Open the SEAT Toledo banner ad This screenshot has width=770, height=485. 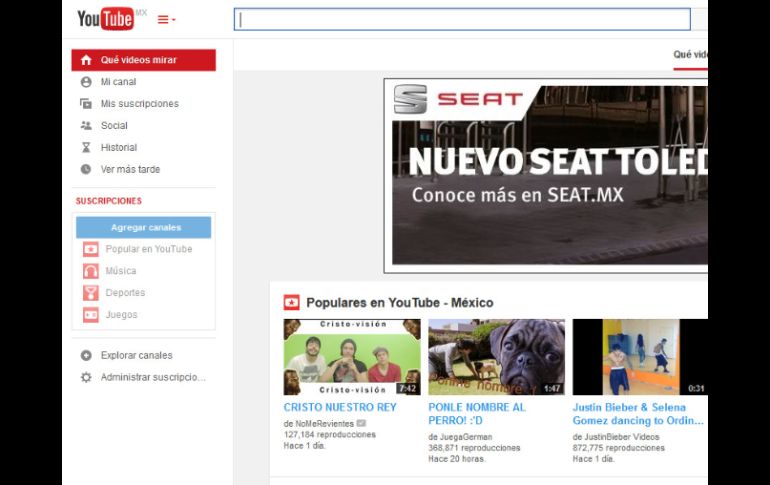tap(548, 175)
